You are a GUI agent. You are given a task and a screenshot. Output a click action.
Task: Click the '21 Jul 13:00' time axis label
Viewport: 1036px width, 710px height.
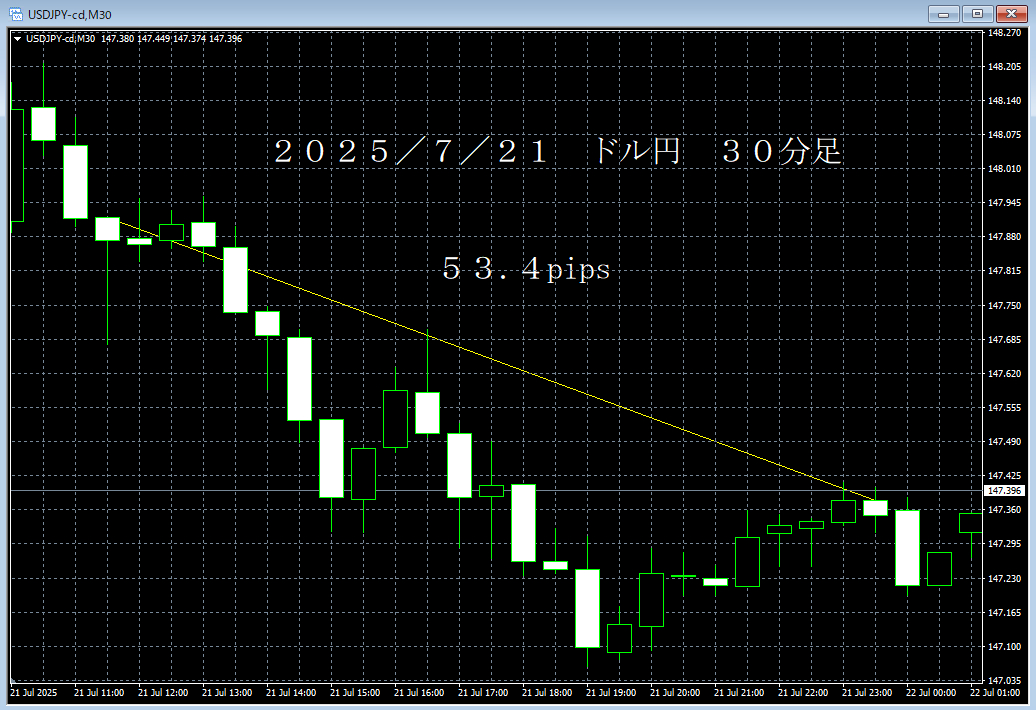(x=227, y=693)
